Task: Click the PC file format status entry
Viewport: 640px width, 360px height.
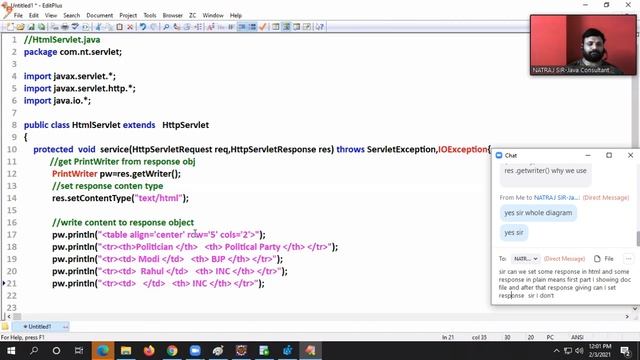Action: tap(550, 337)
